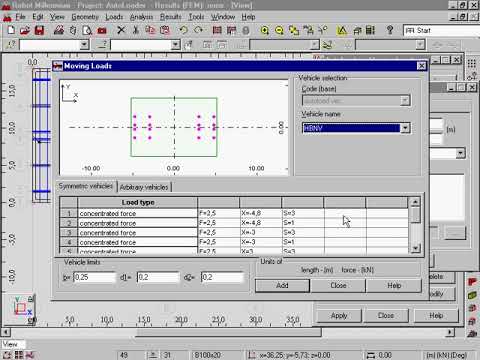Open the node selection combo box arrow

click(x=84, y=44)
